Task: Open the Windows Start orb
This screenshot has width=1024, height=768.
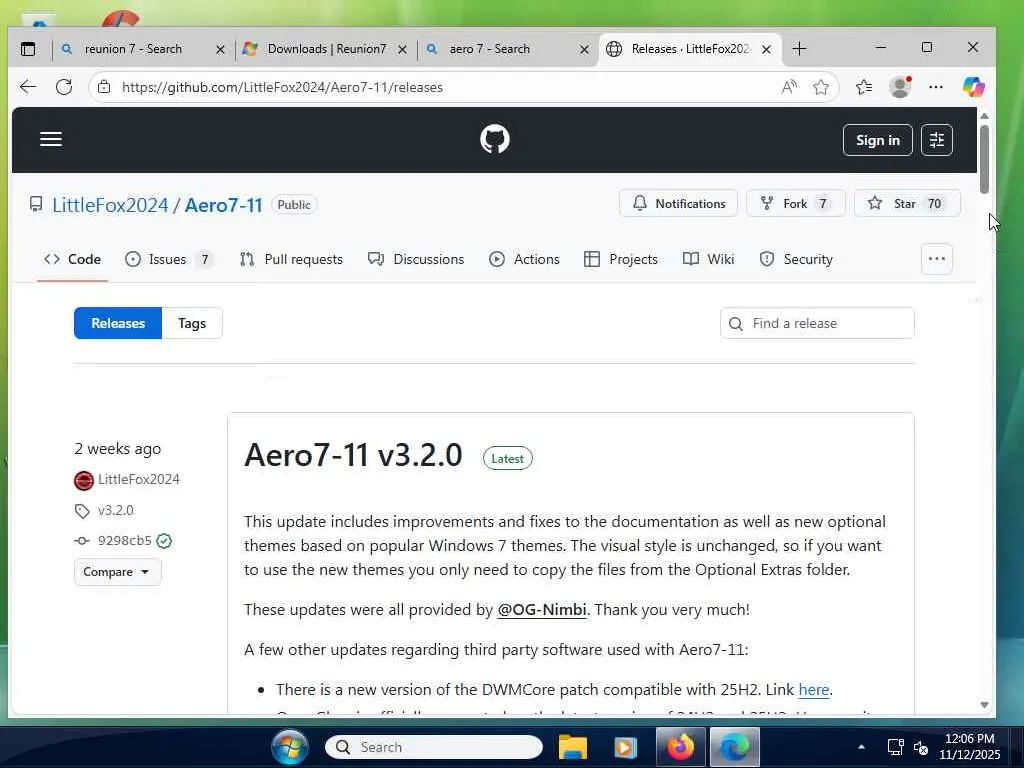Action: 290,747
